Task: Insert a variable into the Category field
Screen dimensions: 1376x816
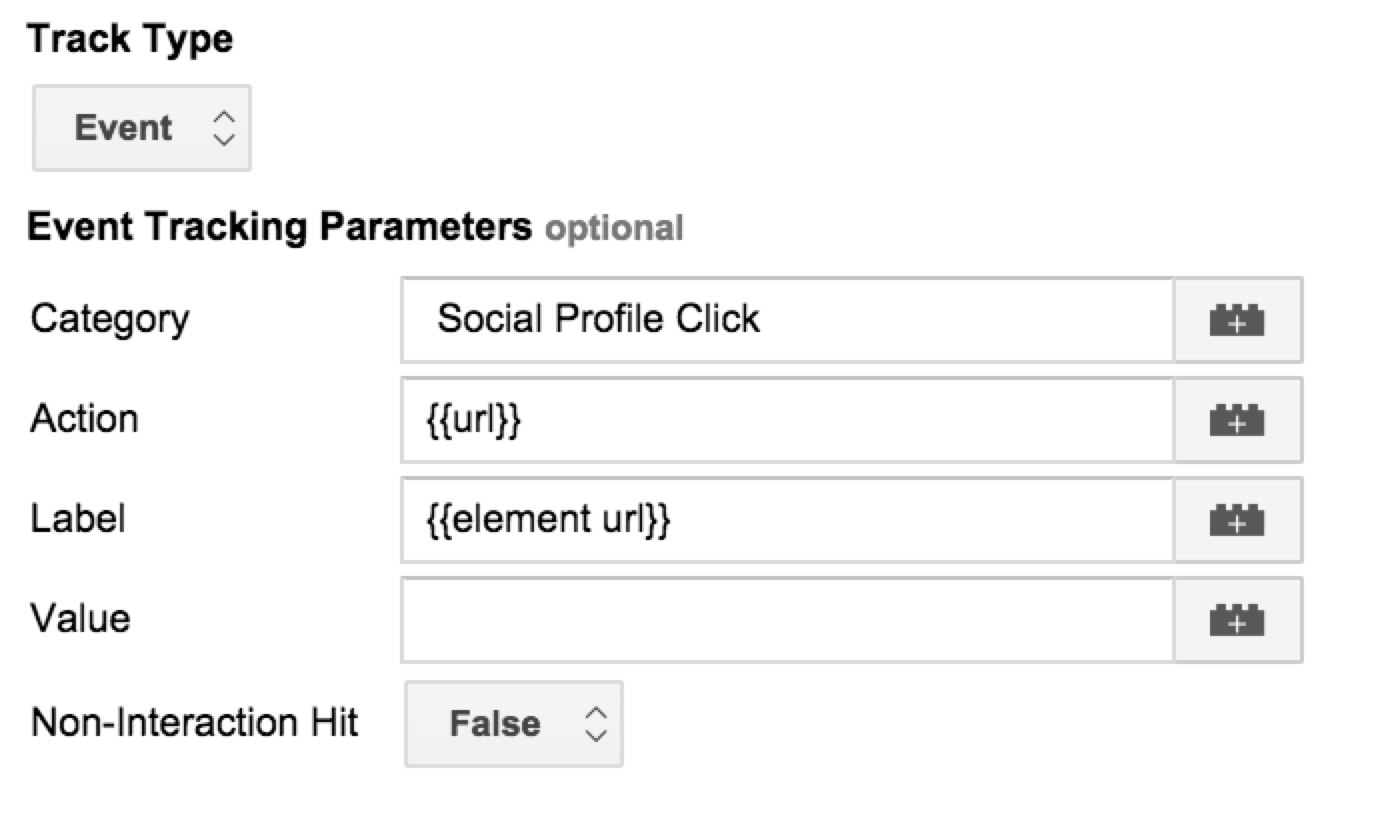Action: pos(1237,320)
